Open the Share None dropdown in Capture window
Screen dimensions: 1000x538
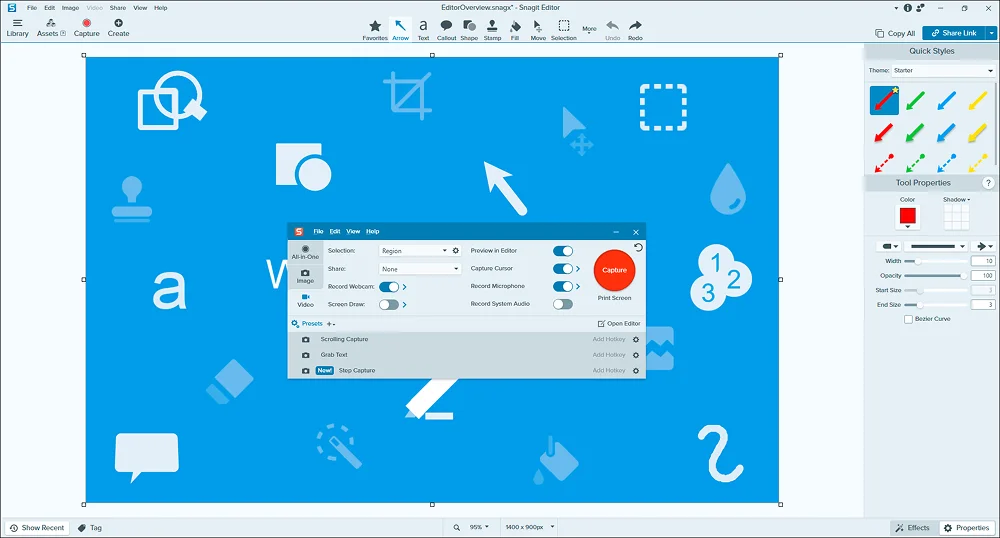[420, 269]
